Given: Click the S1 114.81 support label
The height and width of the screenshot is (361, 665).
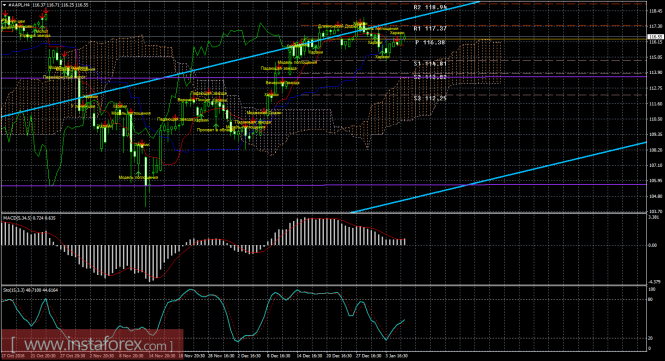Looking at the screenshot, I should 430,64.
